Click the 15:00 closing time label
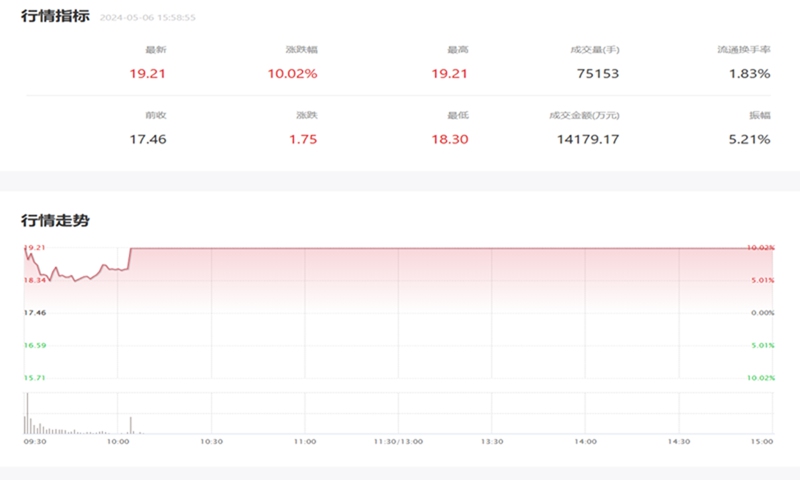The image size is (800, 480). 763,441
